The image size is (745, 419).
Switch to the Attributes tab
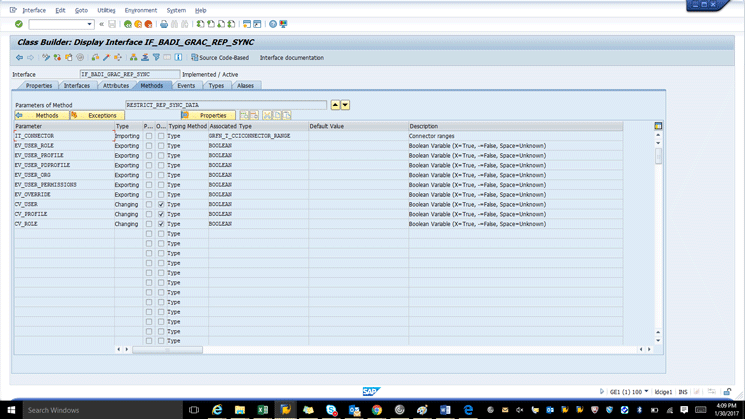[x=116, y=86]
